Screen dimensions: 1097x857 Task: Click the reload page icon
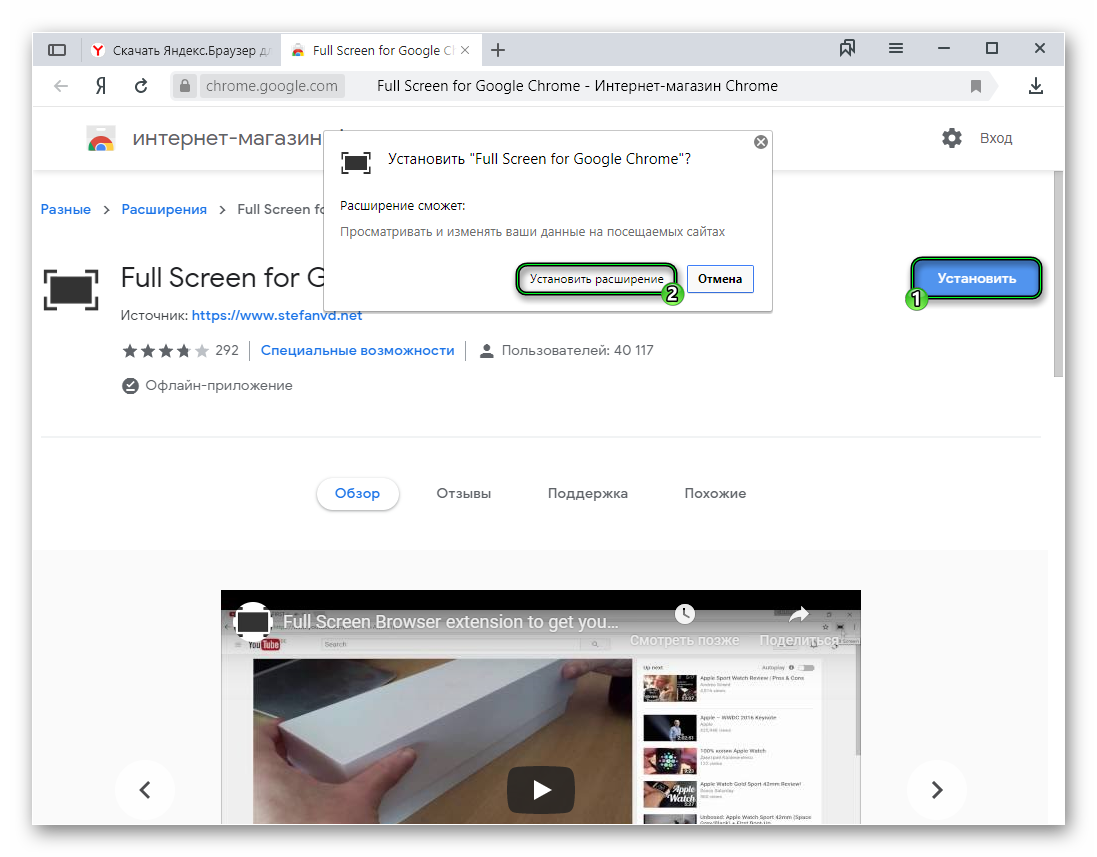point(141,86)
